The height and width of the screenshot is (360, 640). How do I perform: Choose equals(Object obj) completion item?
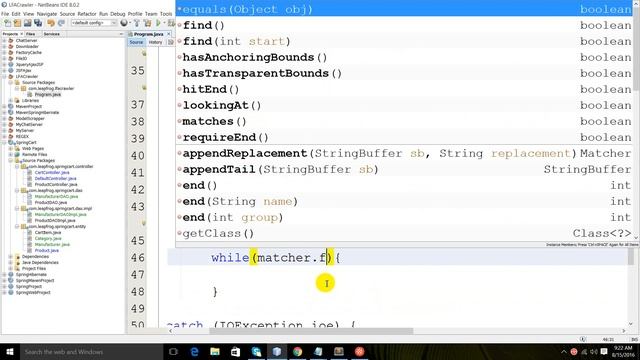[x=404, y=9]
